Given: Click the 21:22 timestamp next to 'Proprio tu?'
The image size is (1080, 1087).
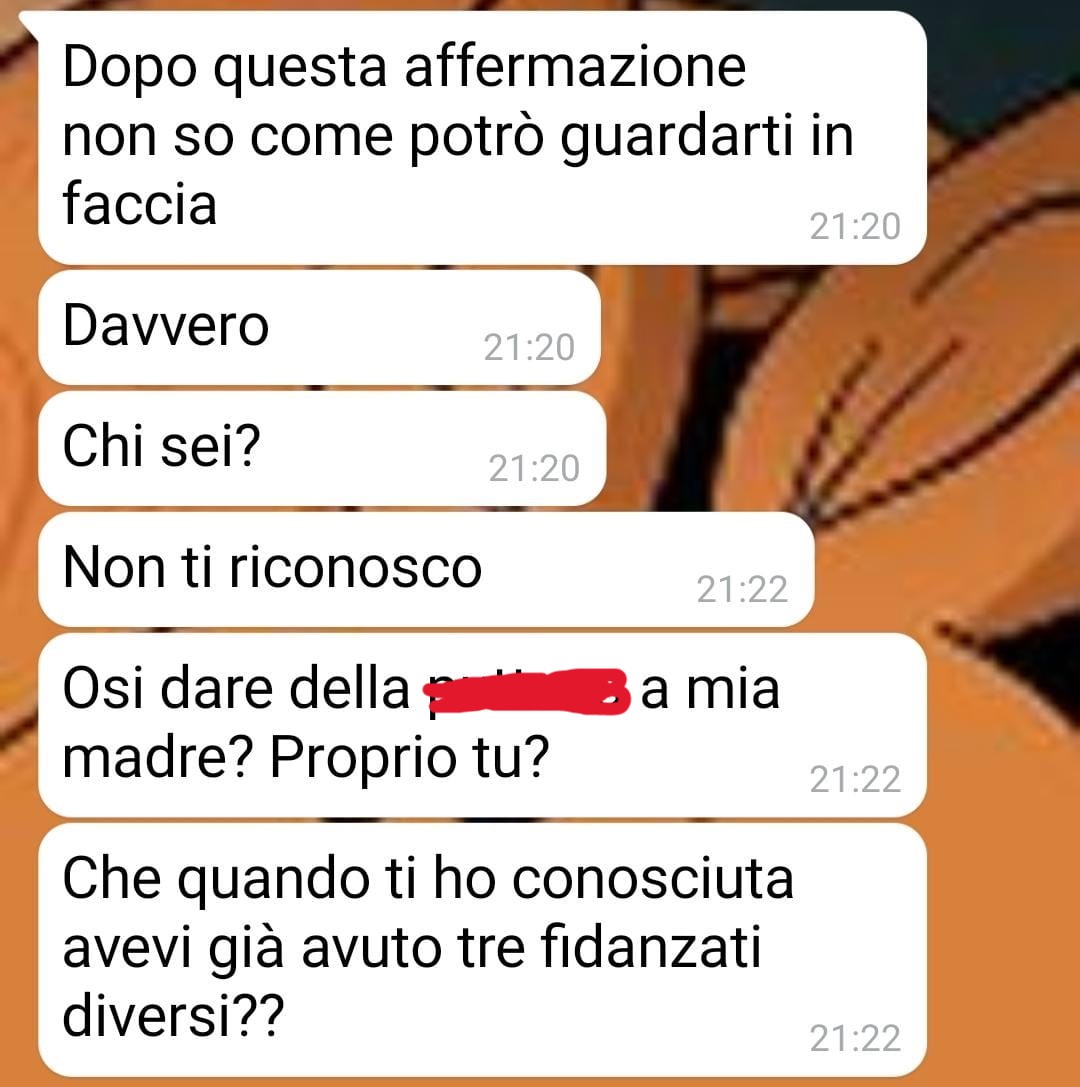Looking at the screenshot, I should point(855,779).
